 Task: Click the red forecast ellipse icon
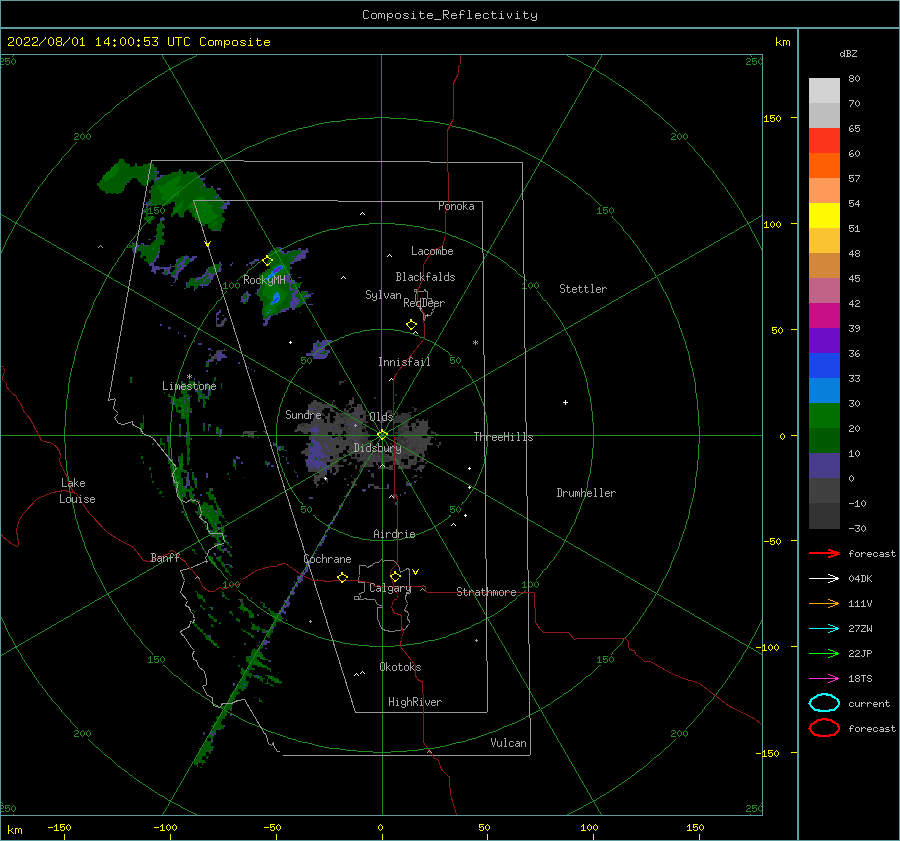coord(824,728)
